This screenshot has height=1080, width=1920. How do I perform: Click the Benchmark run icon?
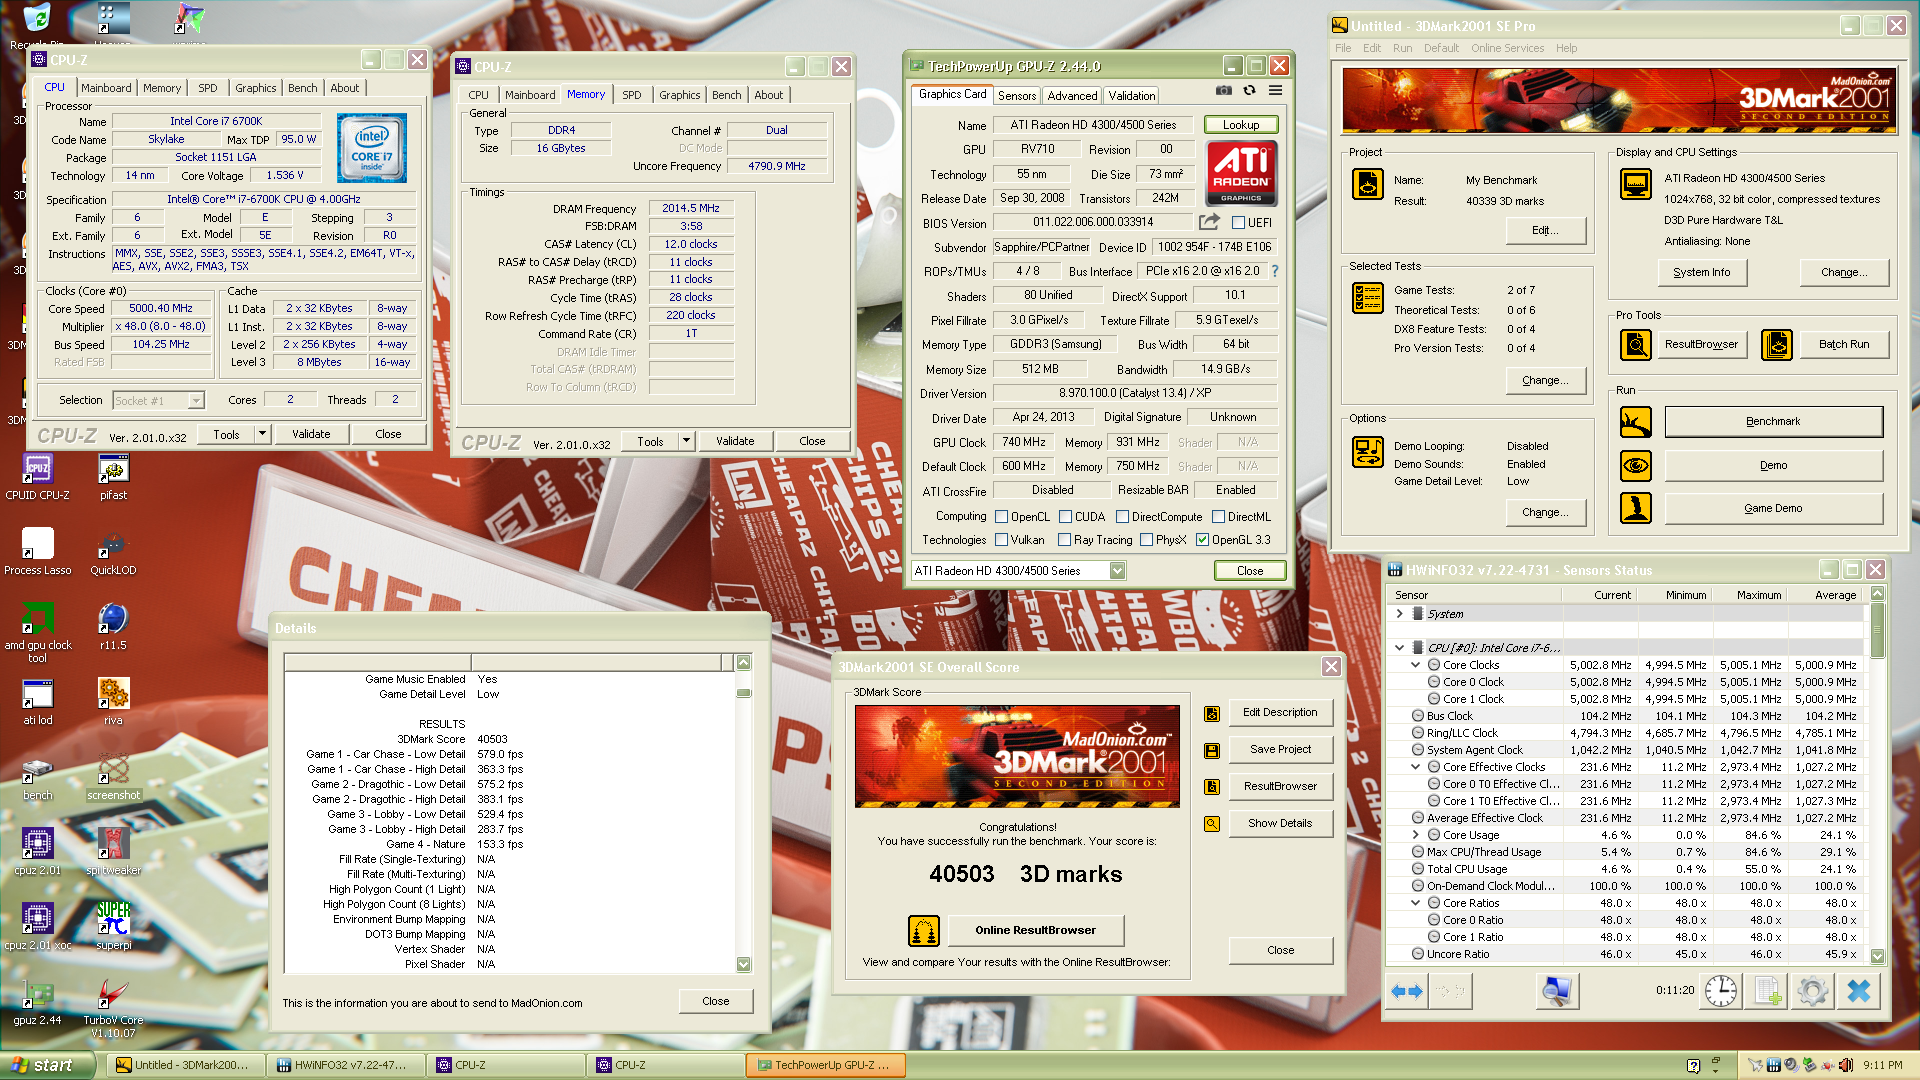click(1636, 422)
